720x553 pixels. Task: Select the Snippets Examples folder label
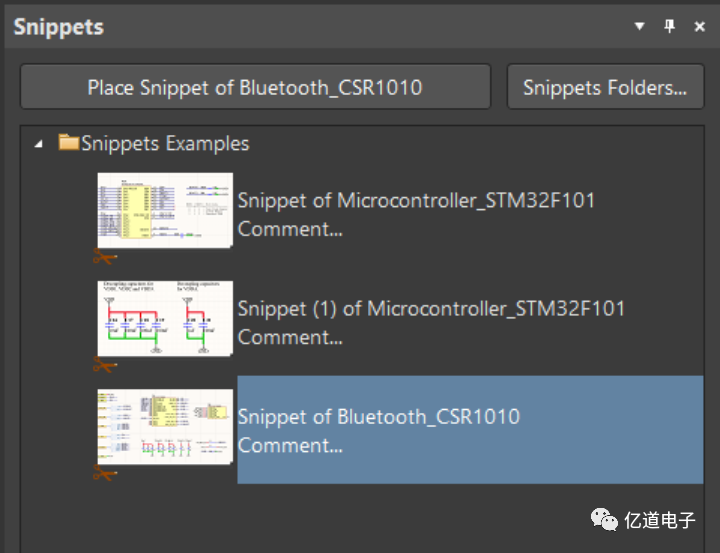(x=165, y=143)
